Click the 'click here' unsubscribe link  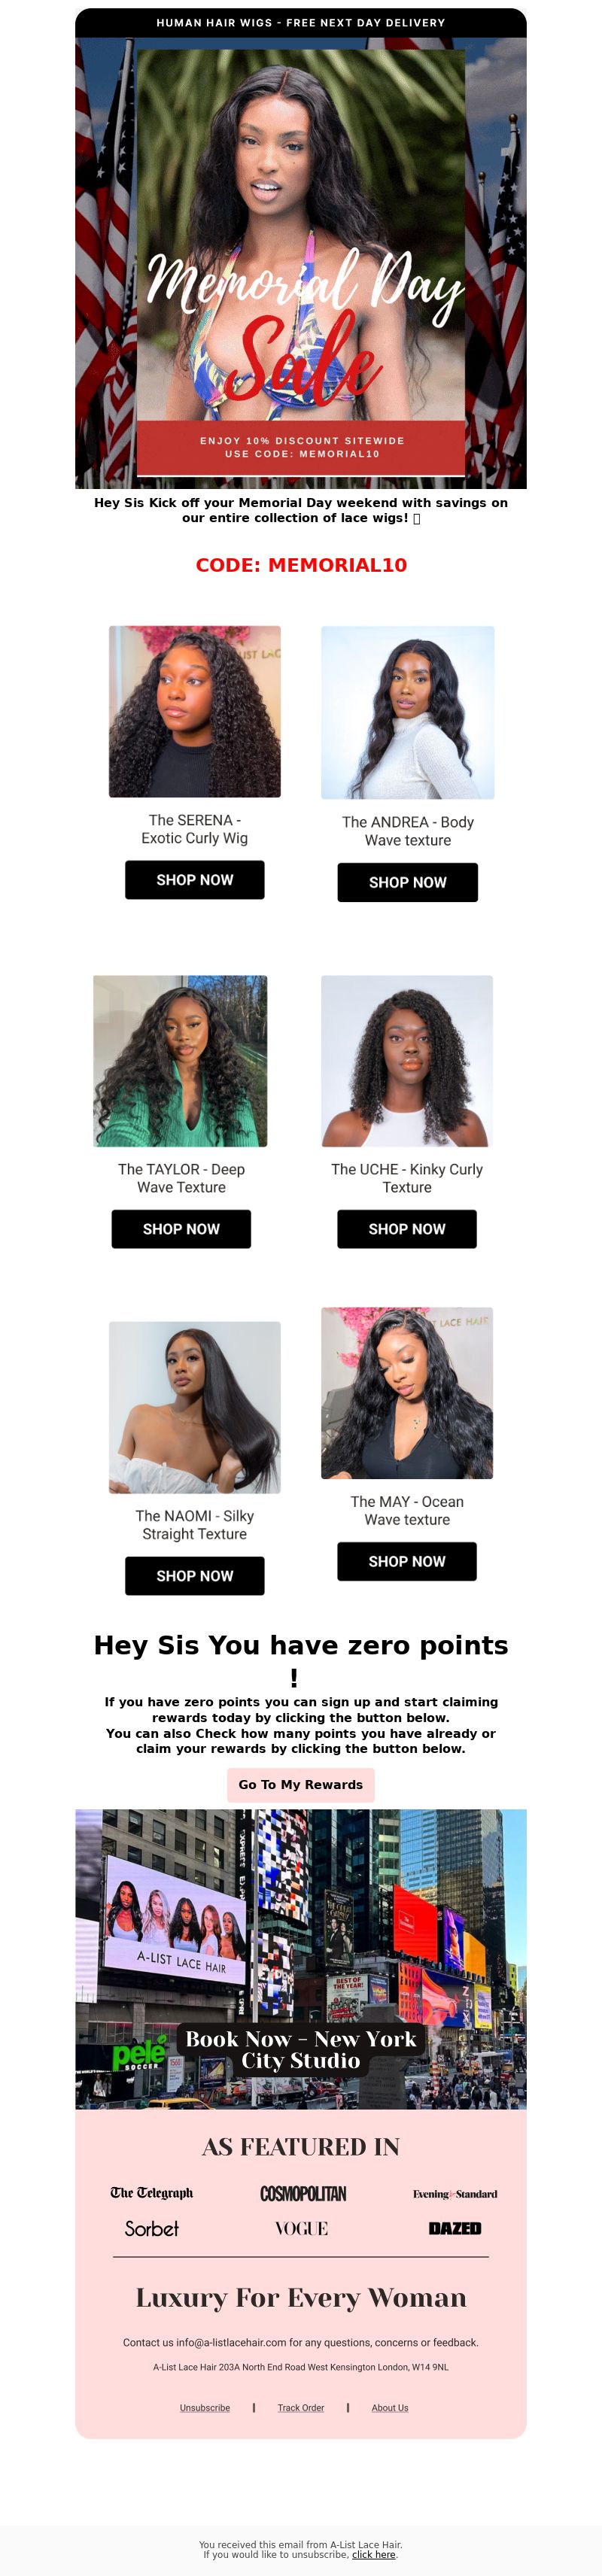(374, 2554)
